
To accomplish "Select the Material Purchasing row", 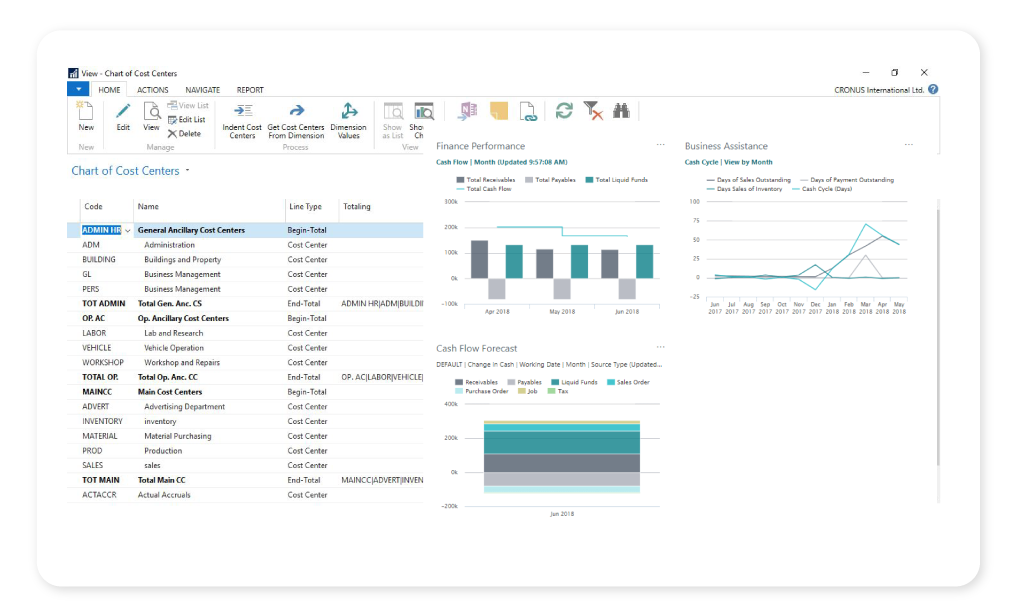I will click(245, 436).
